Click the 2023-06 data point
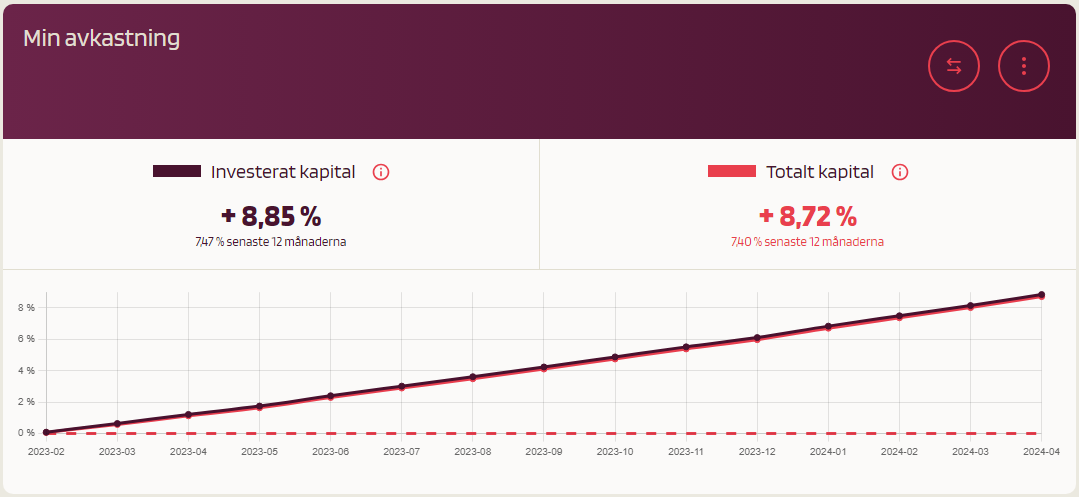1079x497 pixels. [330, 396]
